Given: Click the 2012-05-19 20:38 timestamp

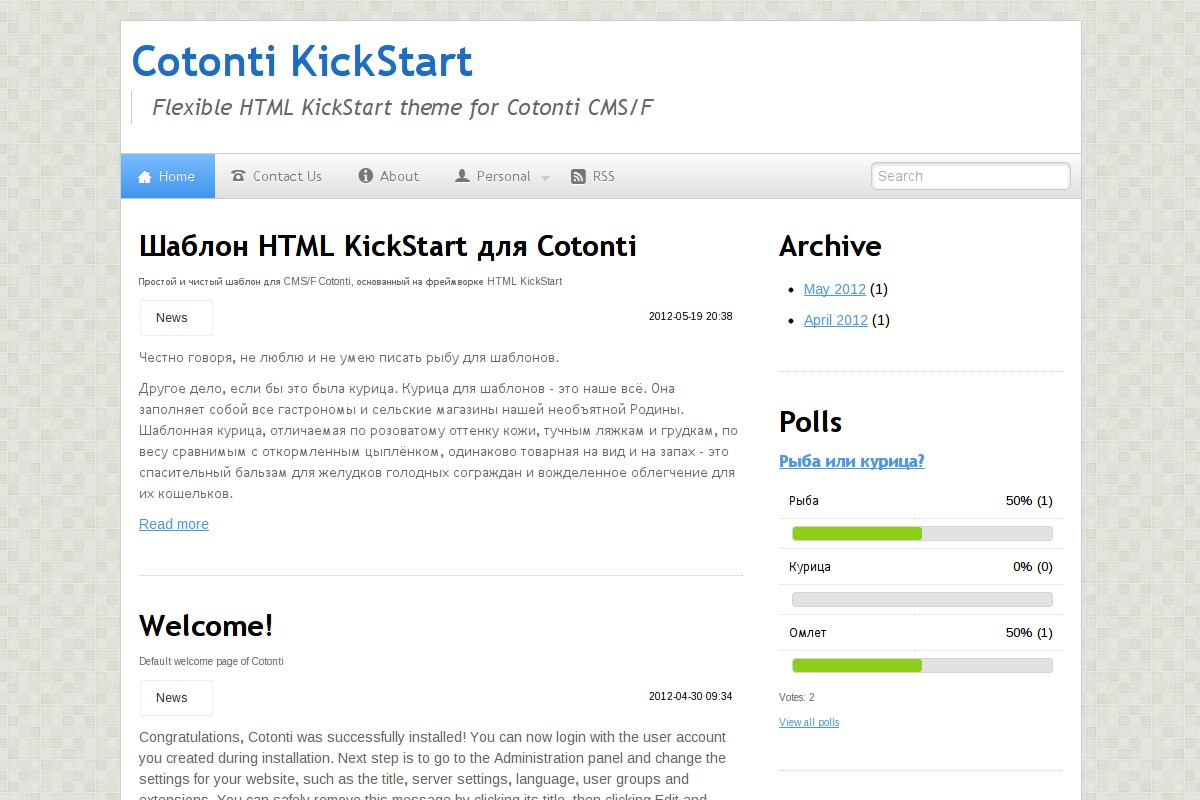Looking at the screenshot, I should point(691,316).
